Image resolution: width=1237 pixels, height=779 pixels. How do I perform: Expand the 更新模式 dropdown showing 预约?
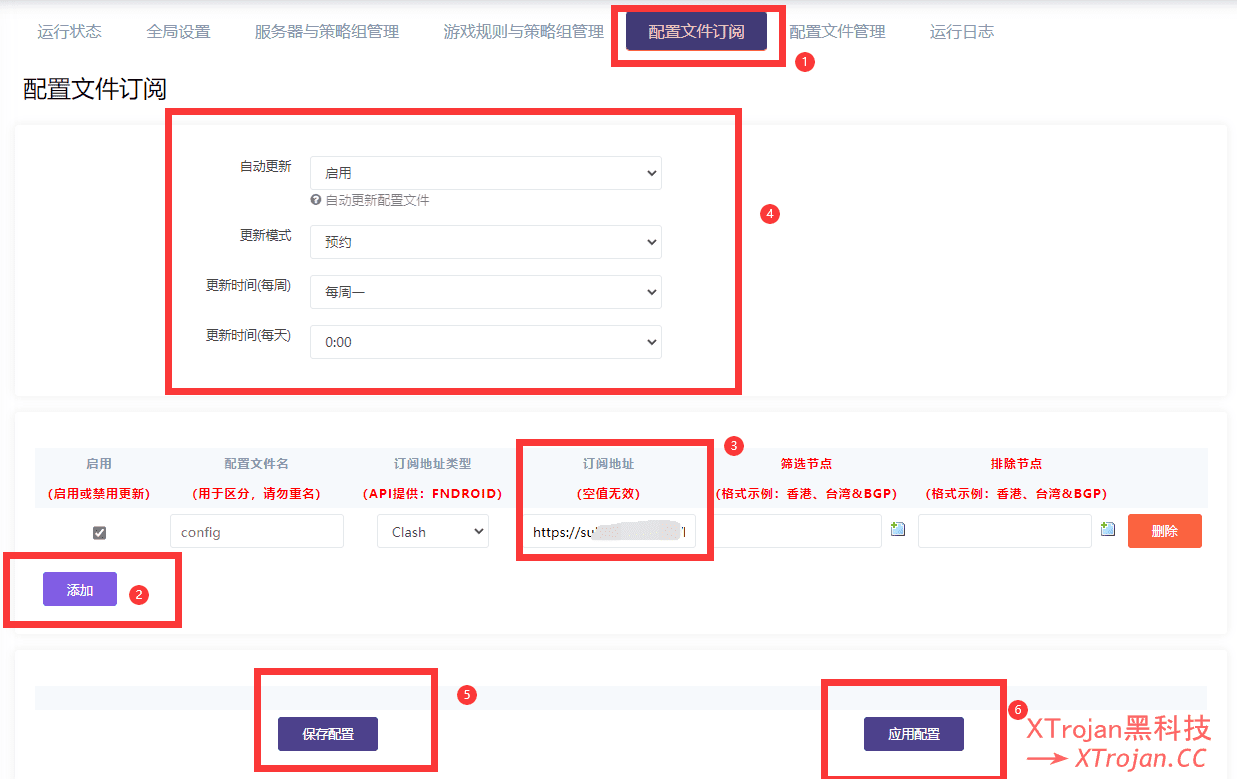click(486, 242)
